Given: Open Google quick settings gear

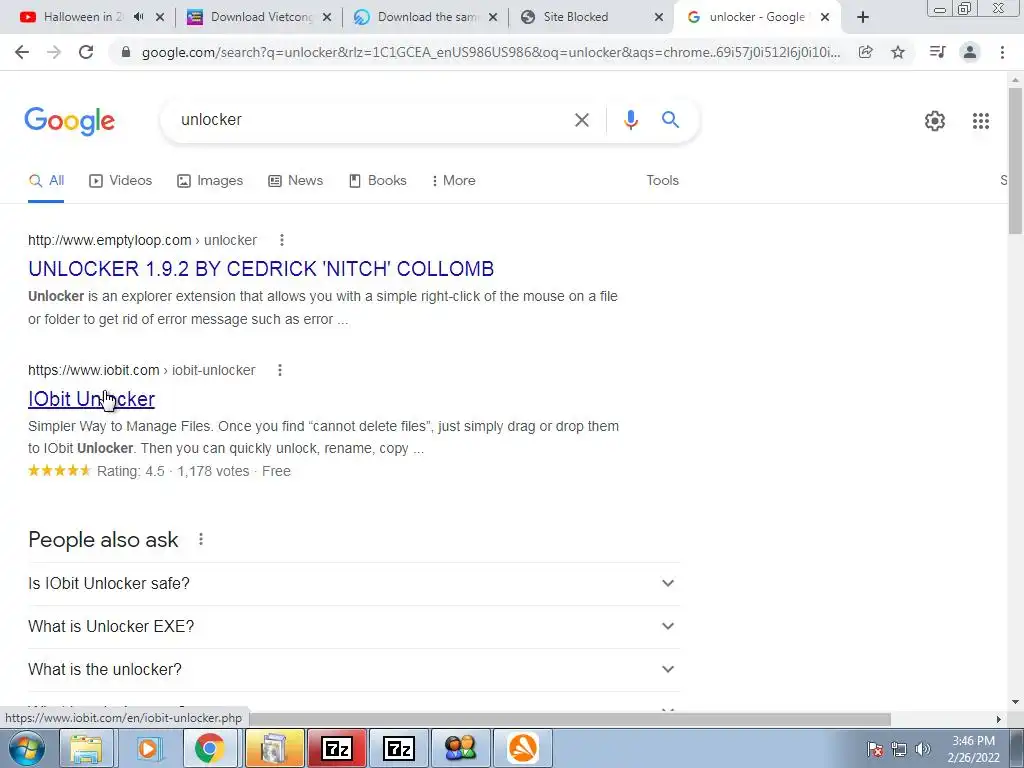Looking at the screenshot, I should pyautogui.click(x=935, y=121).
